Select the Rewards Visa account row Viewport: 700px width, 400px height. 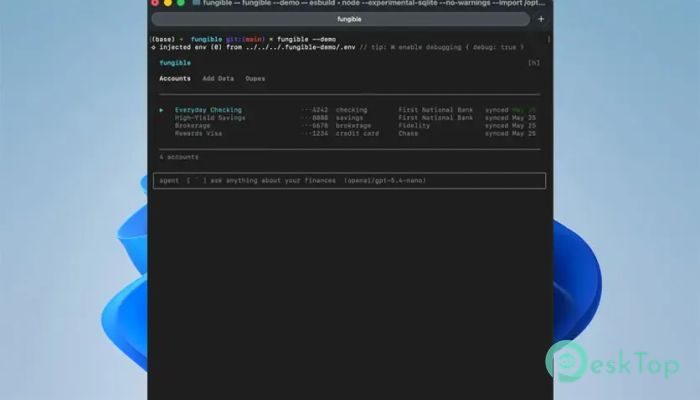click(348, 133)
